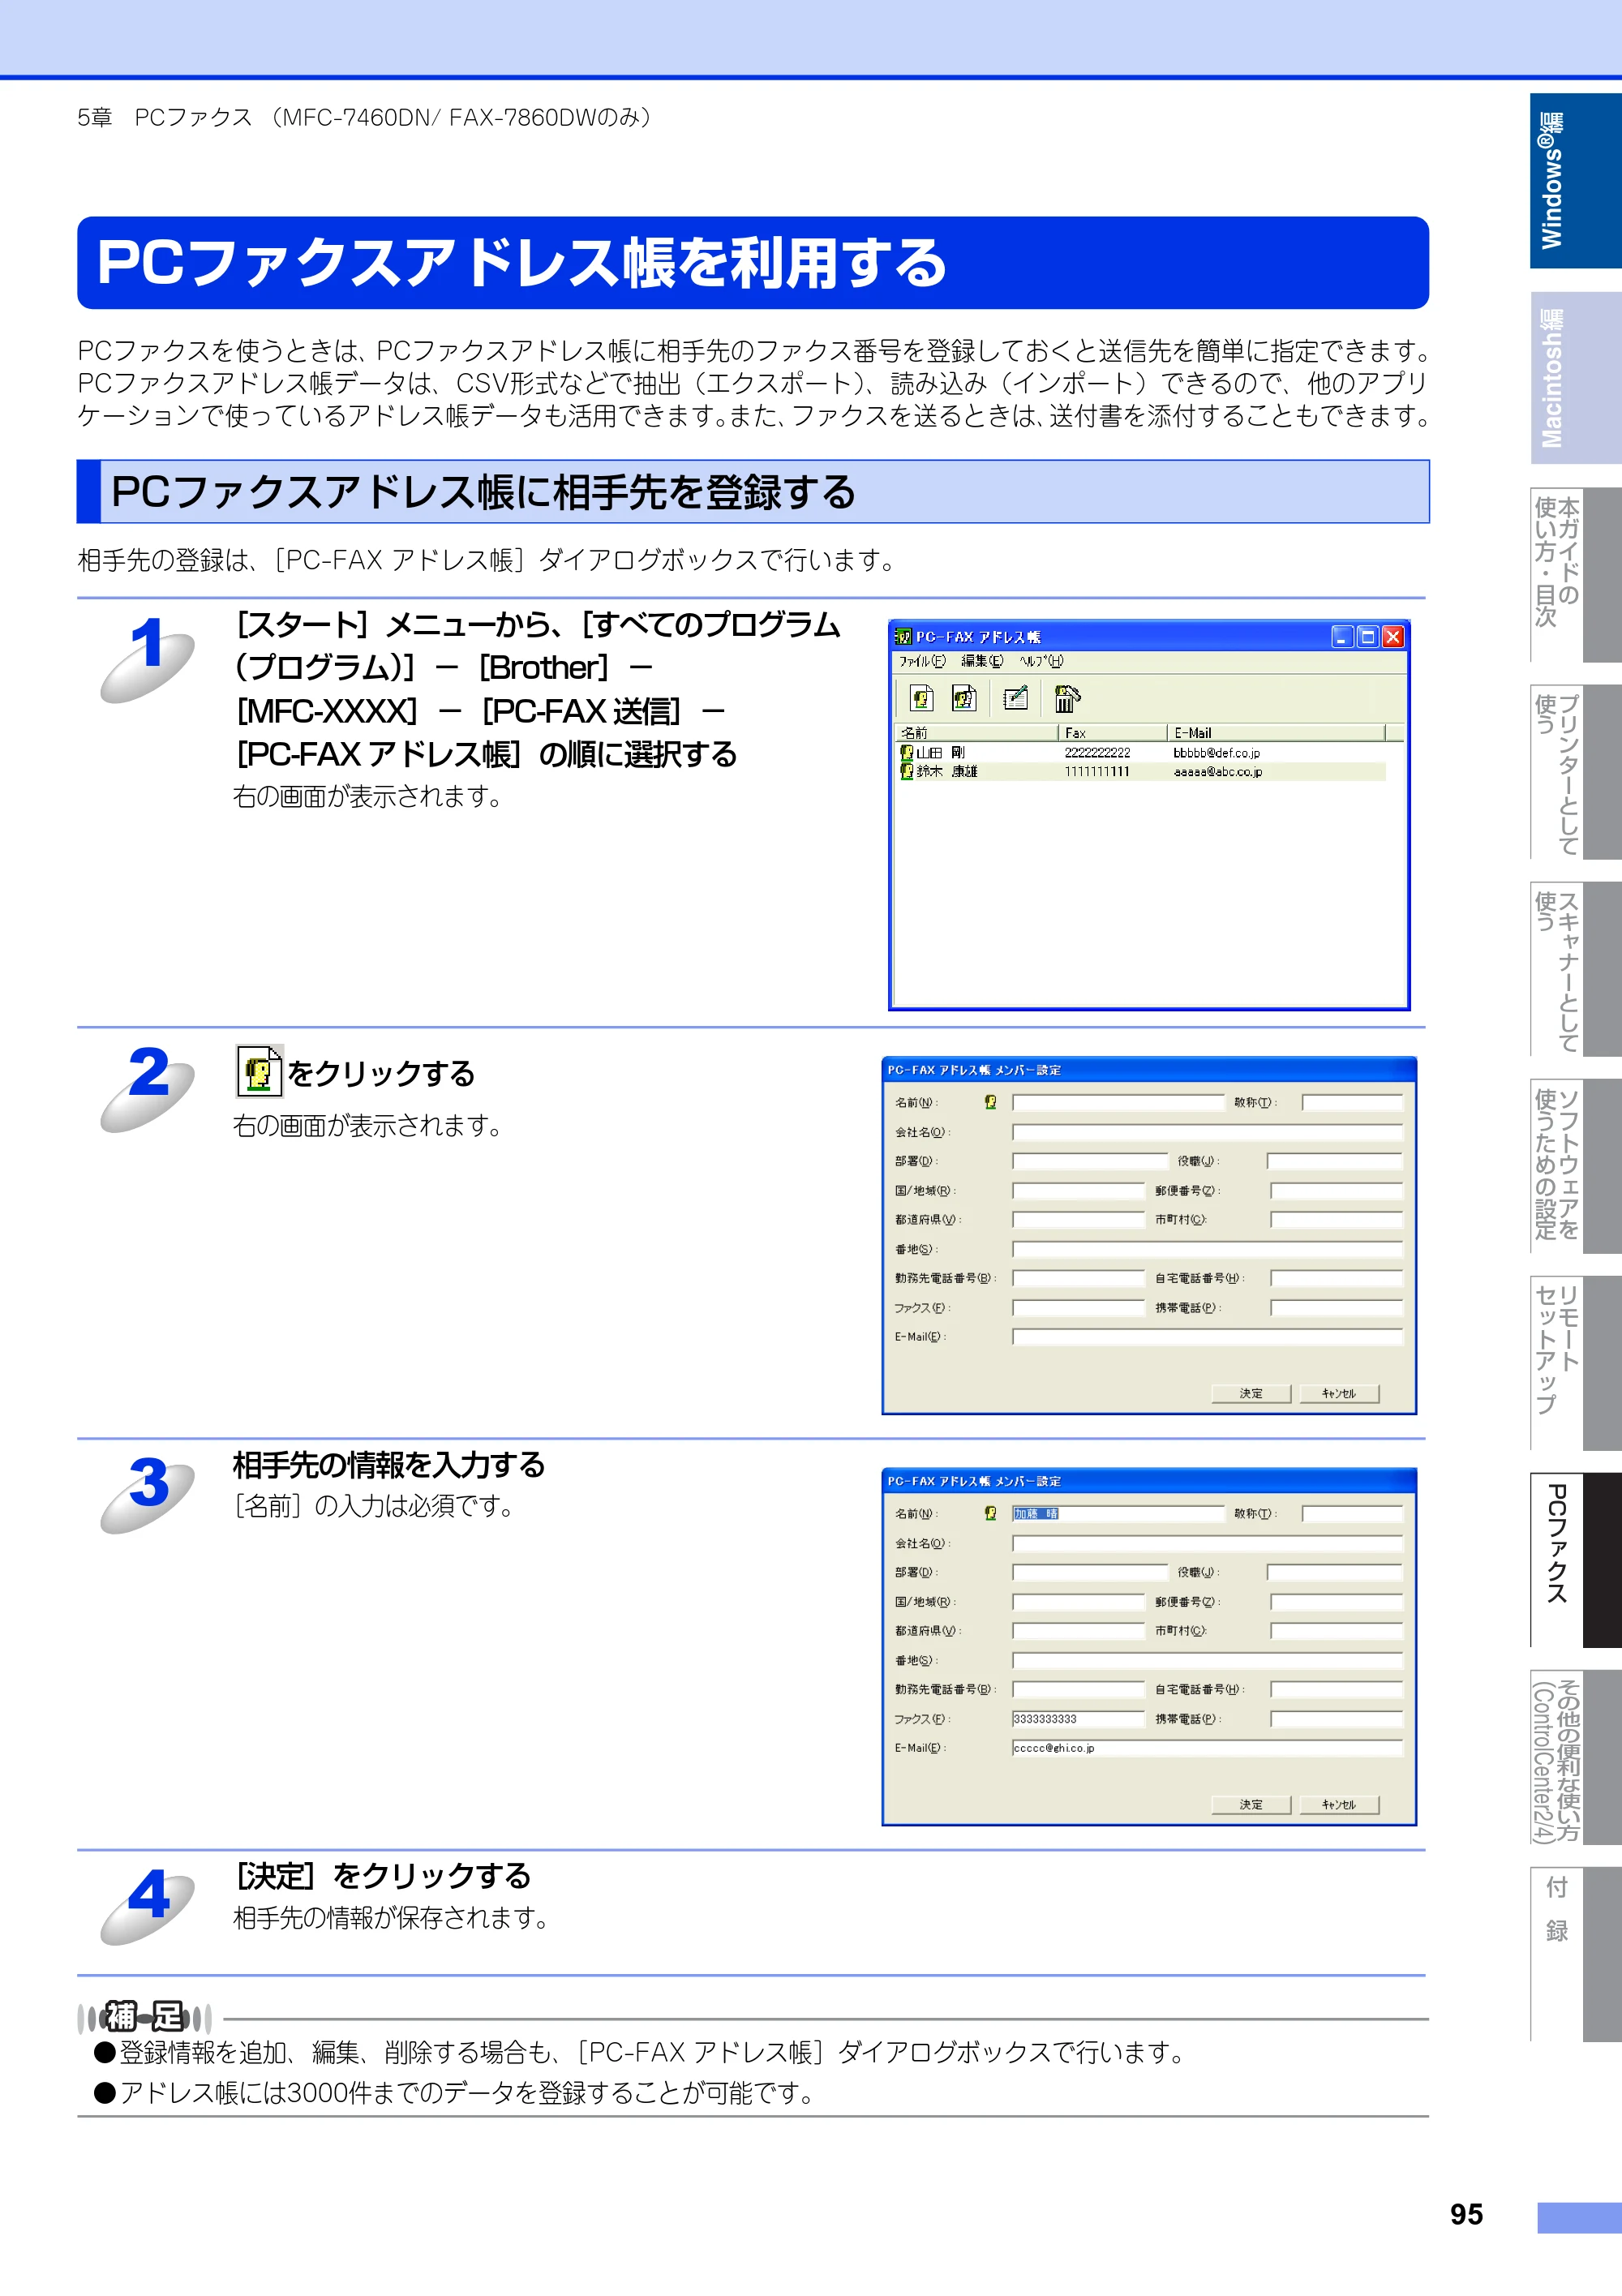Open the その他の便利な使い方 ControlCenter4 tab

coord(1575,1757)
